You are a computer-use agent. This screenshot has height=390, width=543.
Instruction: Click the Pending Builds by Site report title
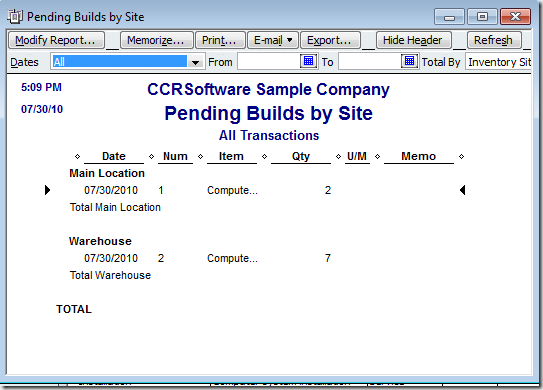(268, 114)
